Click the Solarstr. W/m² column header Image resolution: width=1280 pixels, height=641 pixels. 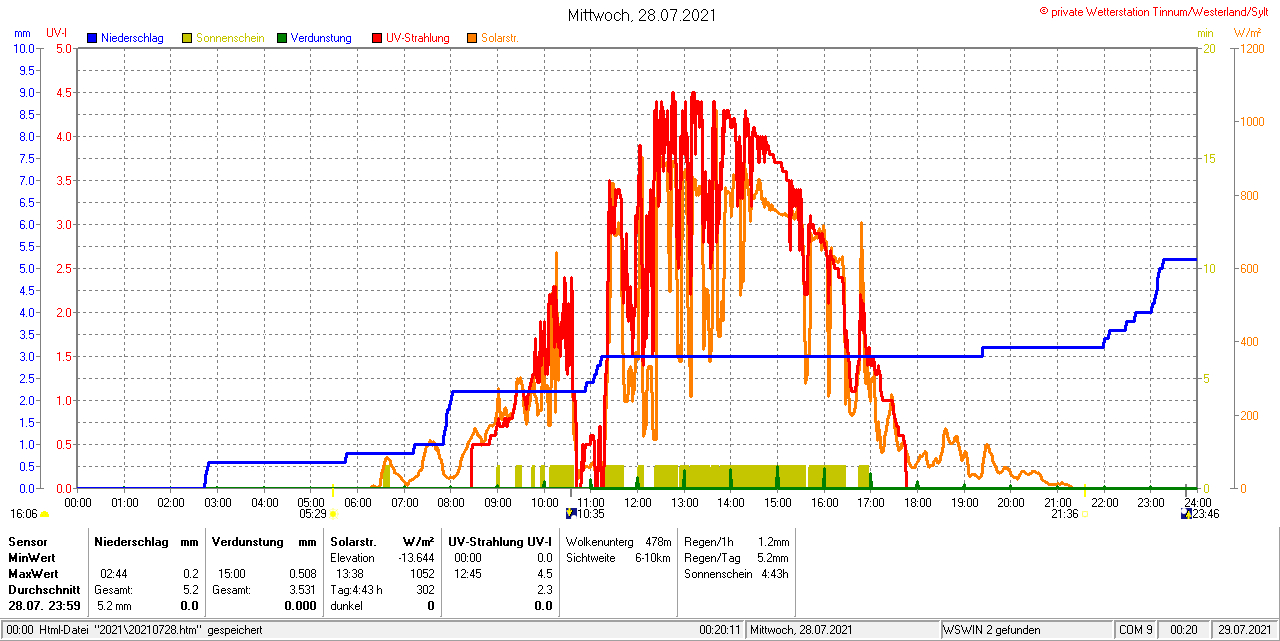point(381,541)
